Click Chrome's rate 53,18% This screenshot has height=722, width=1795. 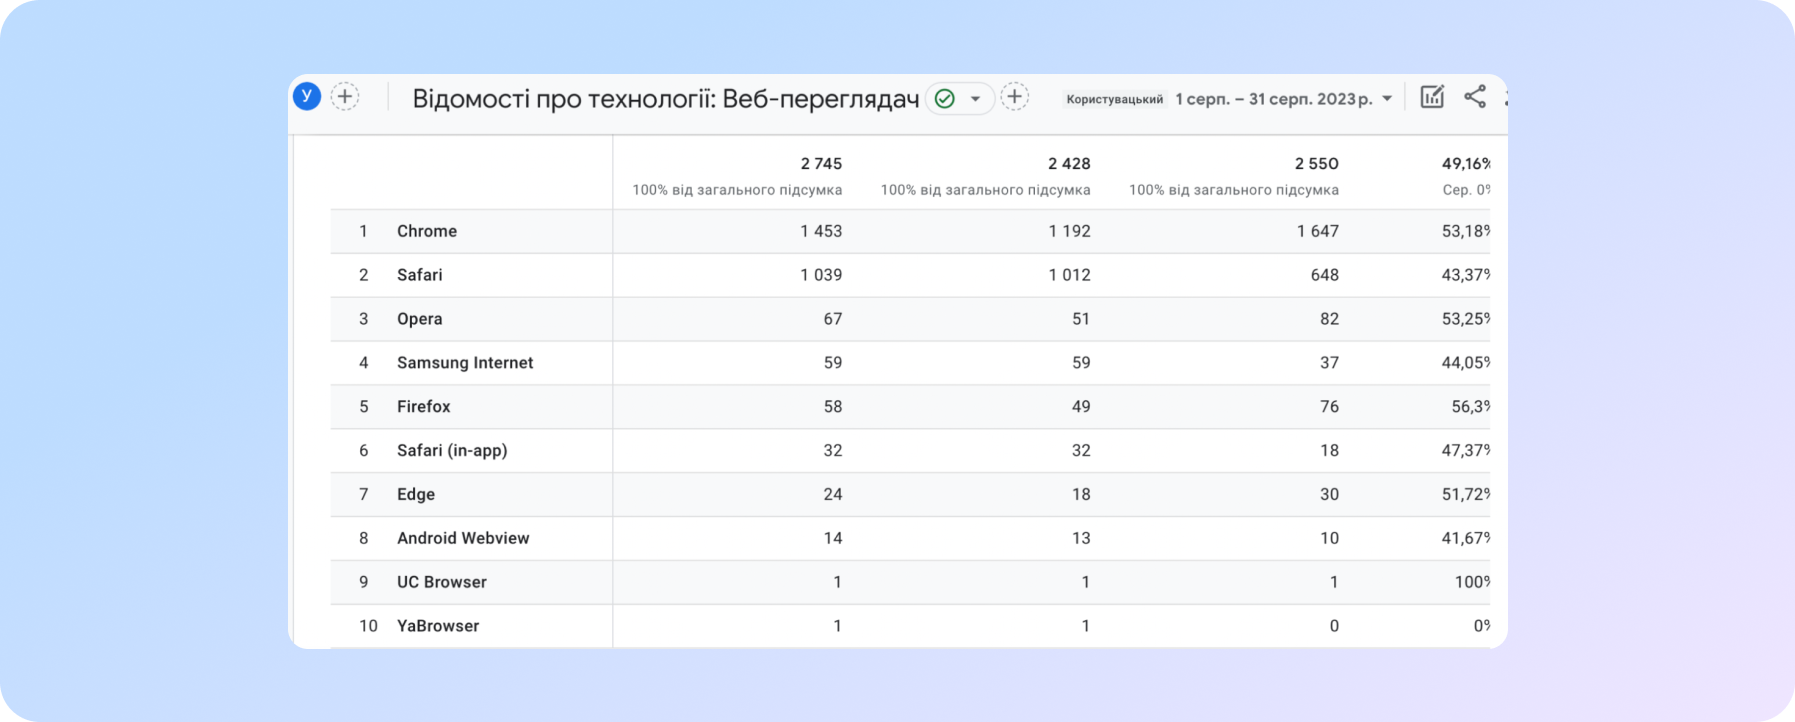click(x=1466, y=231)
